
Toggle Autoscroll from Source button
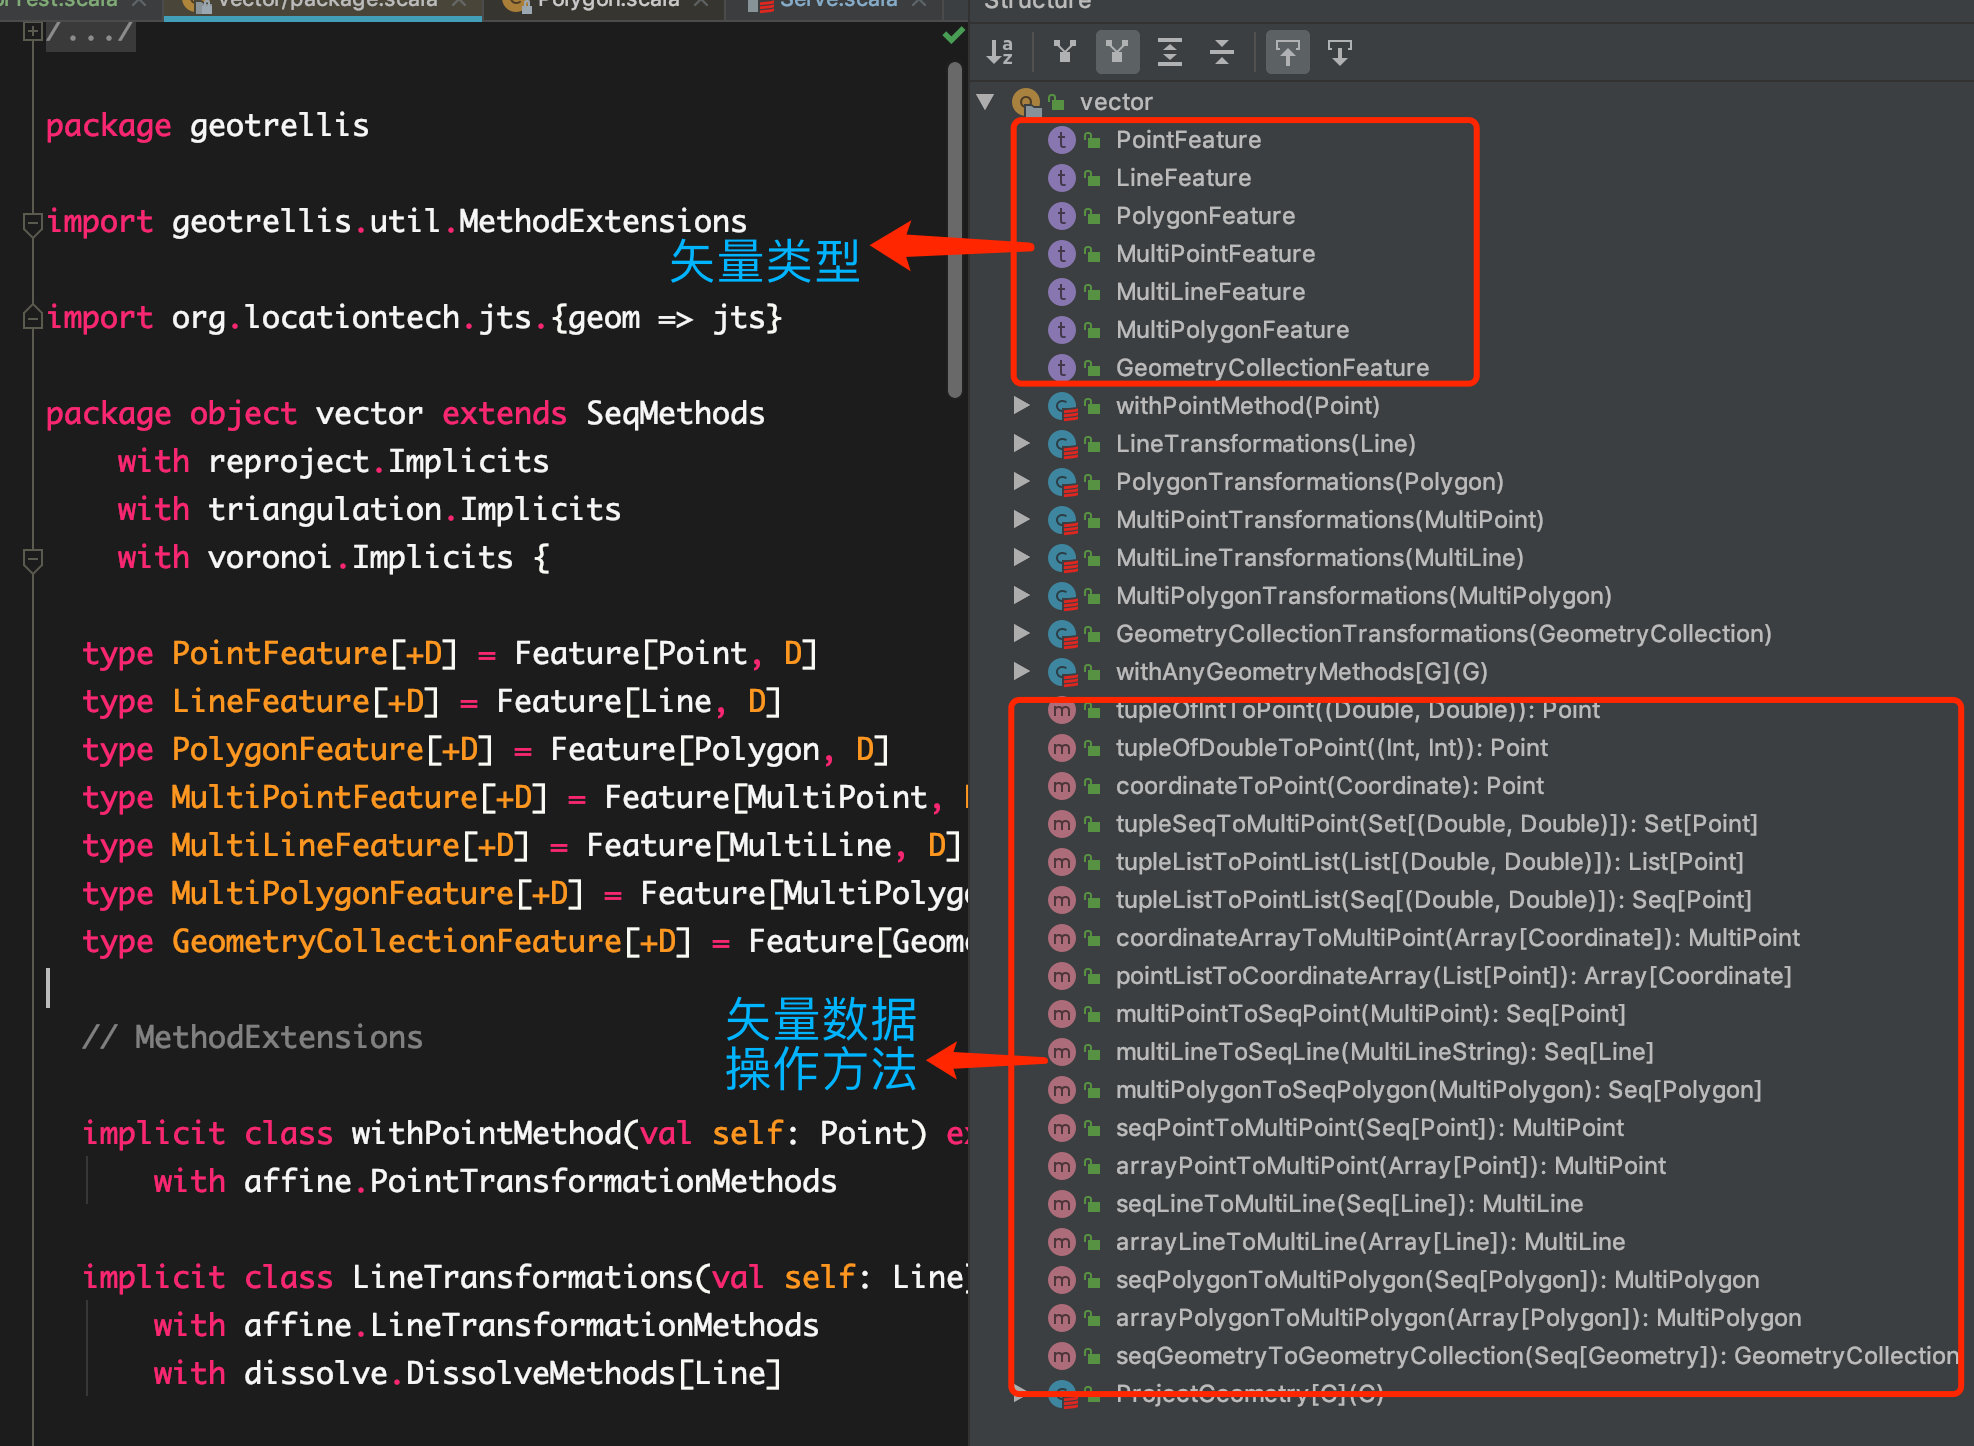1340,52
